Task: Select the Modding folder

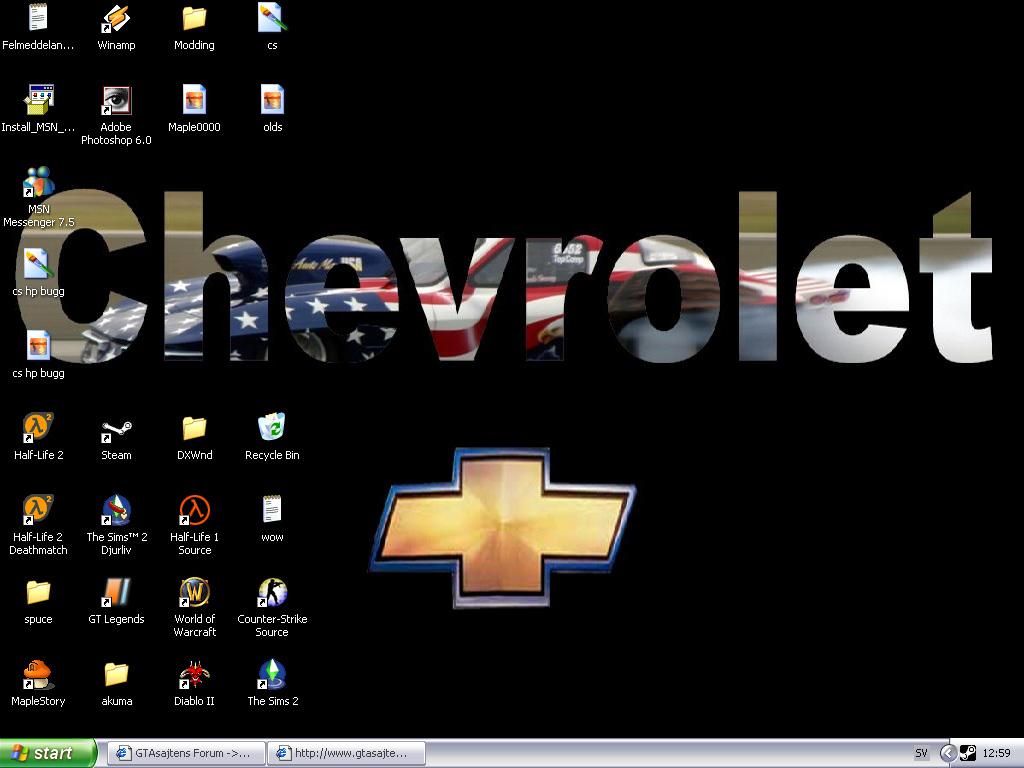Action: [194, 18]
